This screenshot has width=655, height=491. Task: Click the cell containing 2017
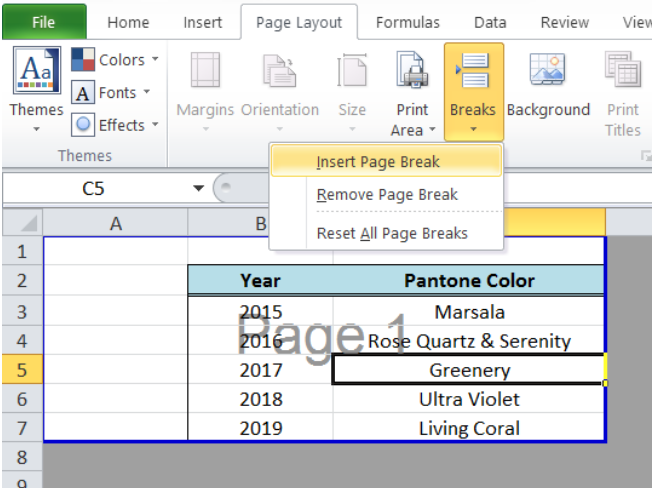coord(261,370)
